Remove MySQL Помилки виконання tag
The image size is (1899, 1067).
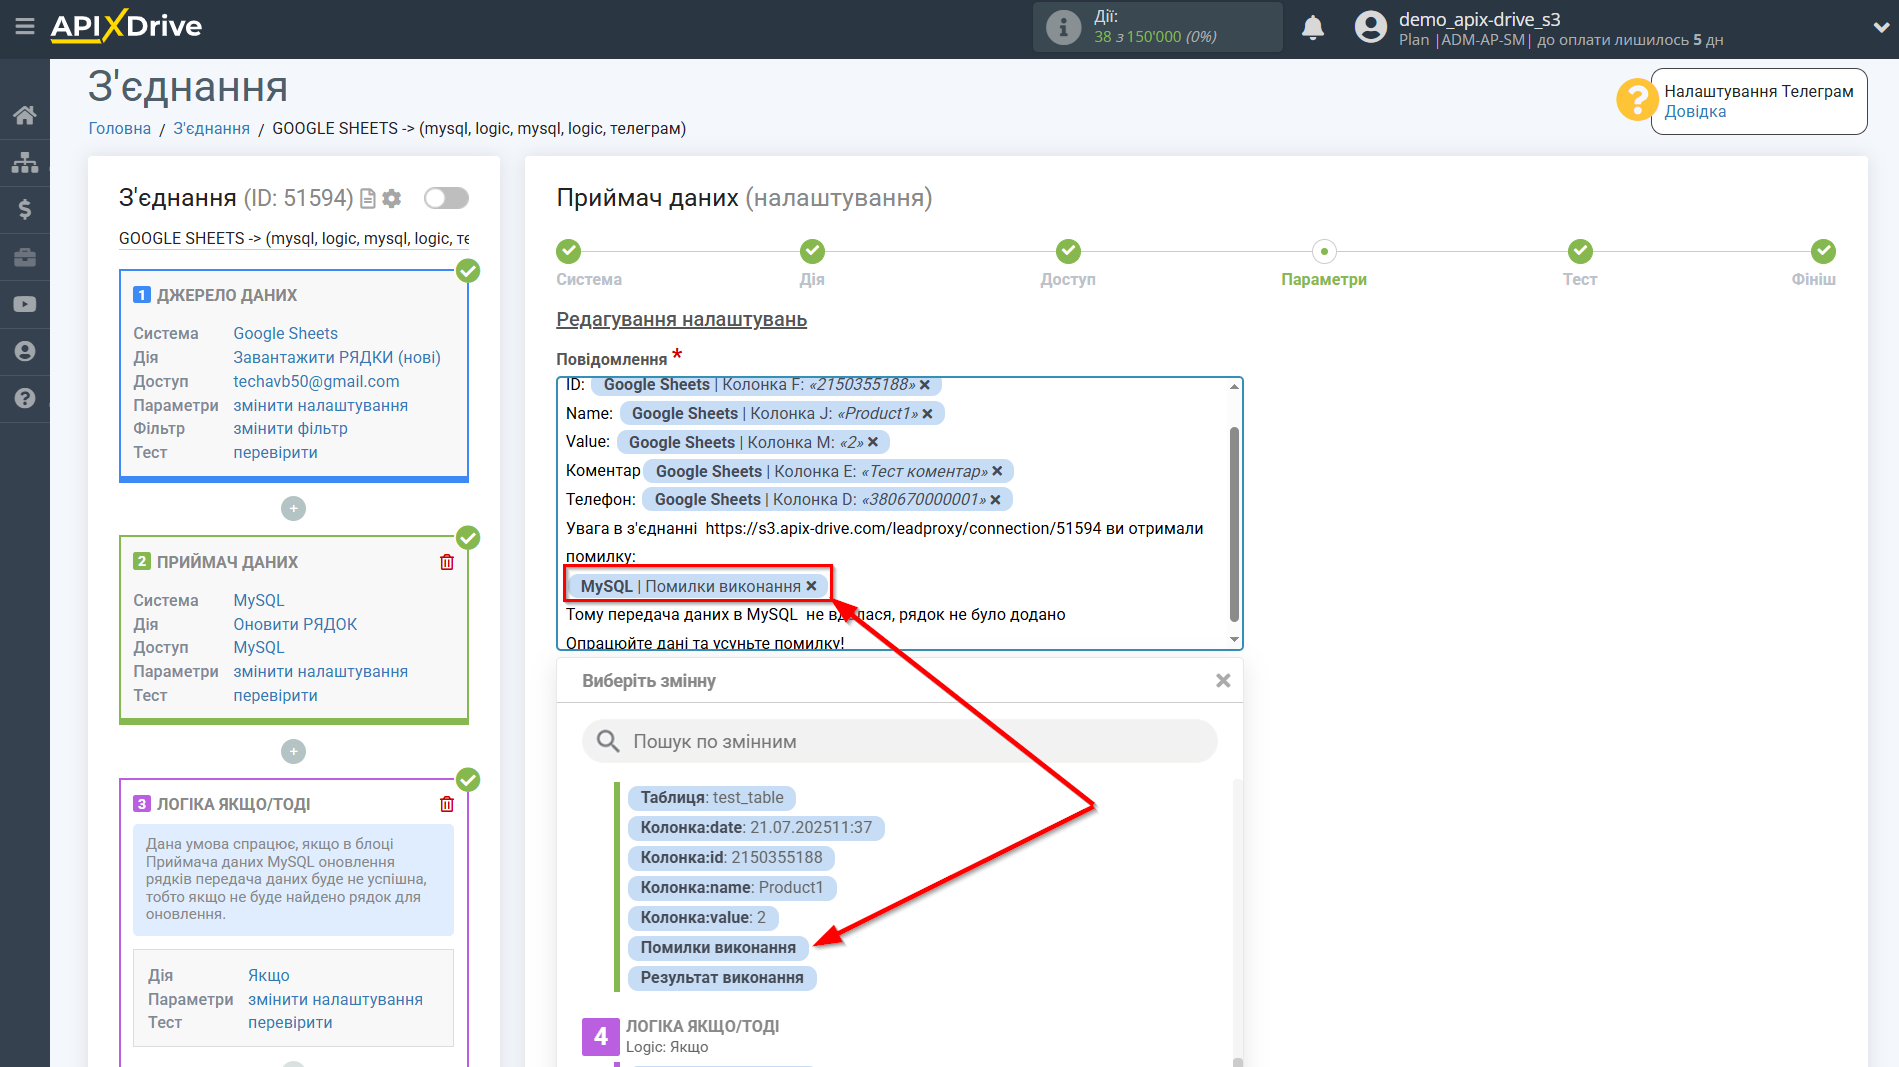pyautogui.click(x=811, y=586)
